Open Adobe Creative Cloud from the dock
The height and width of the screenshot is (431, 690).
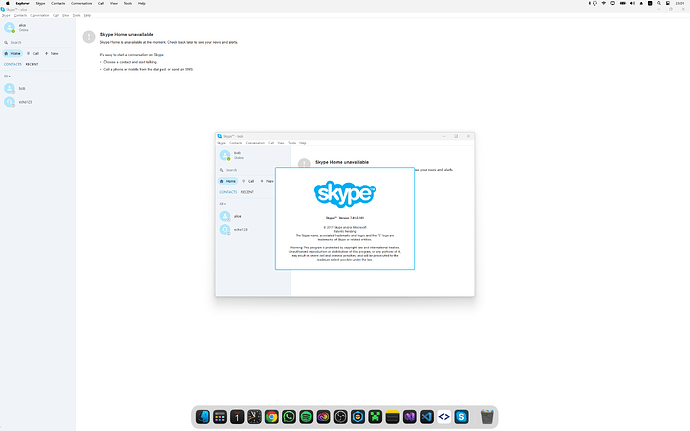[323, 416]
